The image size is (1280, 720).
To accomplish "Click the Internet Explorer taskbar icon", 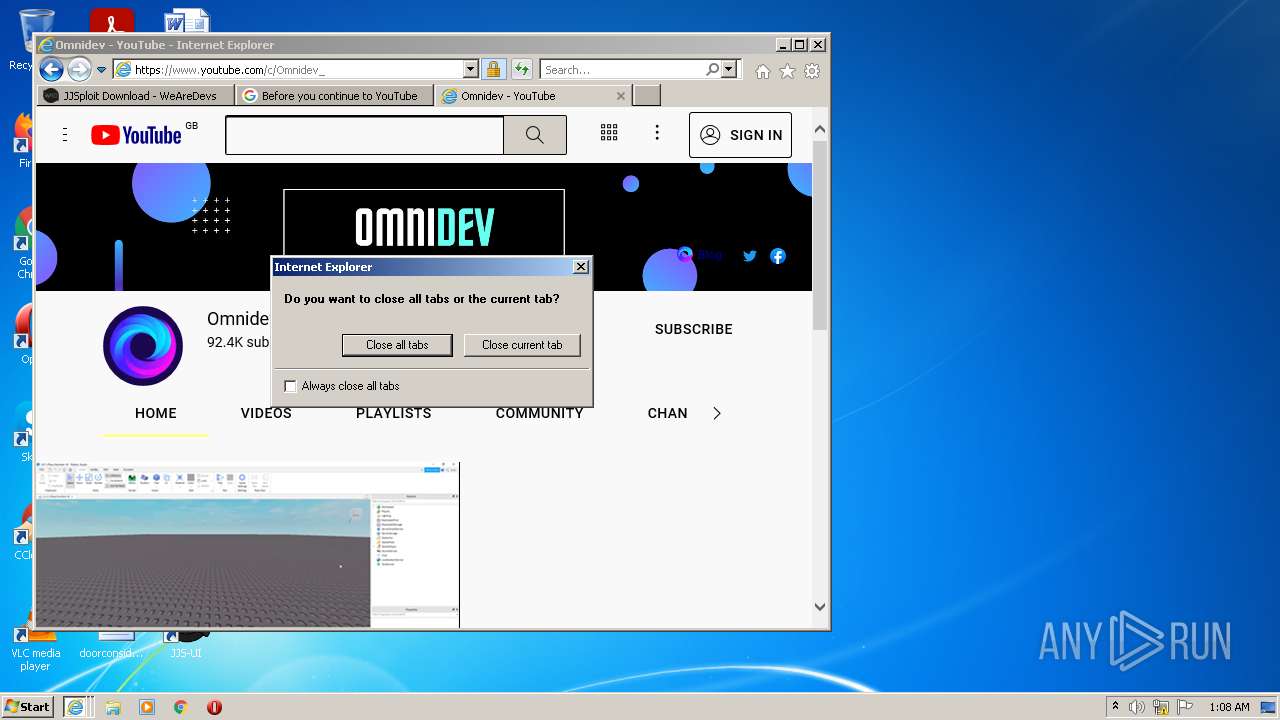I will tap(75, 707).
